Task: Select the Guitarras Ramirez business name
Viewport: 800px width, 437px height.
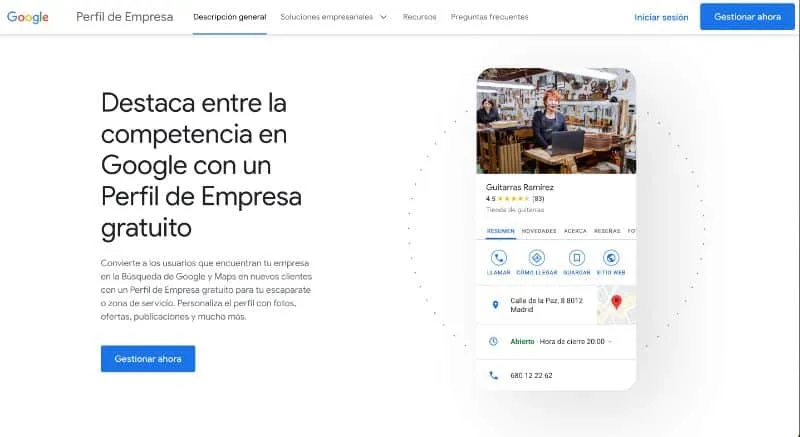Action: (x=519, y=187)
